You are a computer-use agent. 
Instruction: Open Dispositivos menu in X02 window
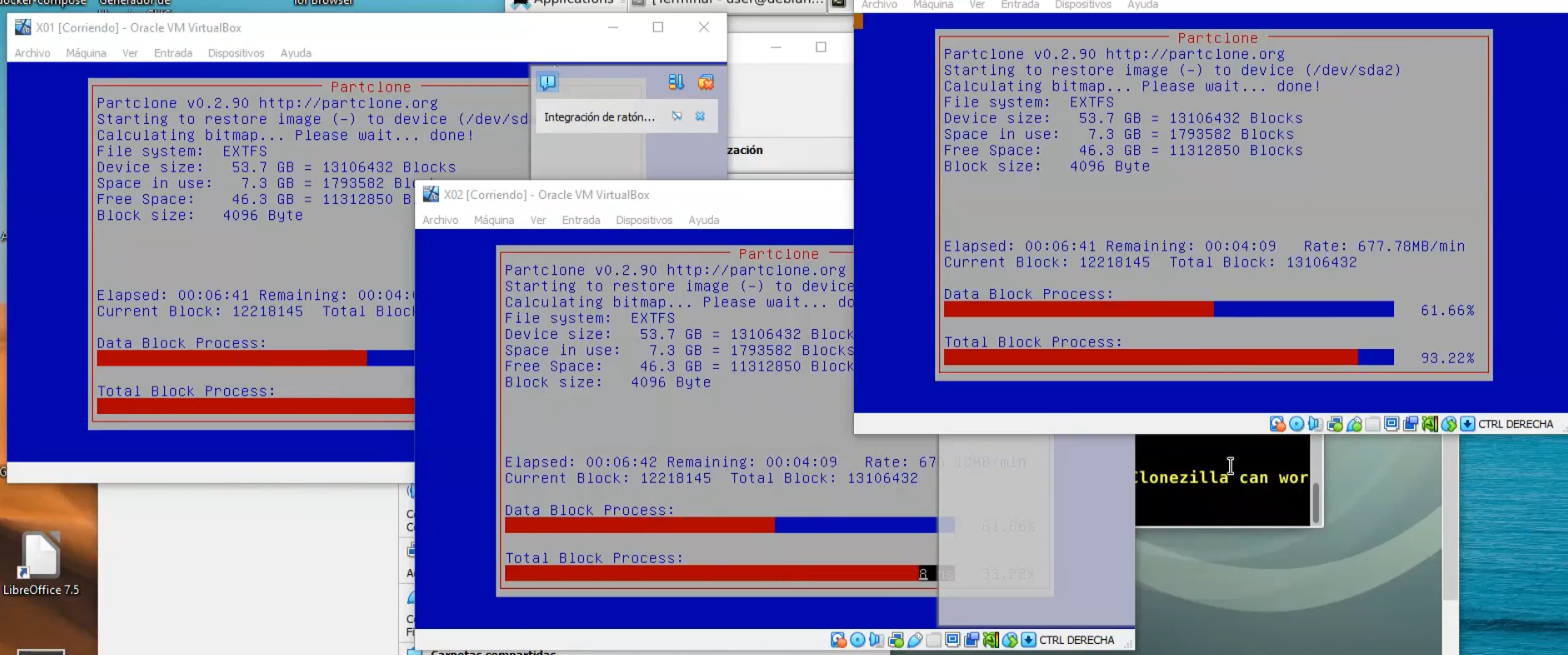click(644, 220)
